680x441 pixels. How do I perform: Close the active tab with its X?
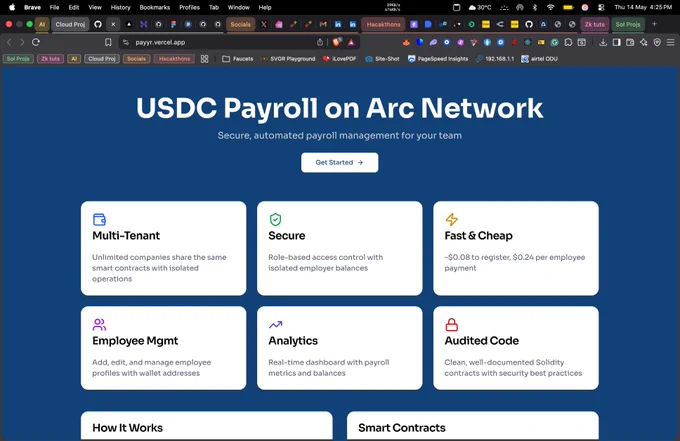[113, 24]
